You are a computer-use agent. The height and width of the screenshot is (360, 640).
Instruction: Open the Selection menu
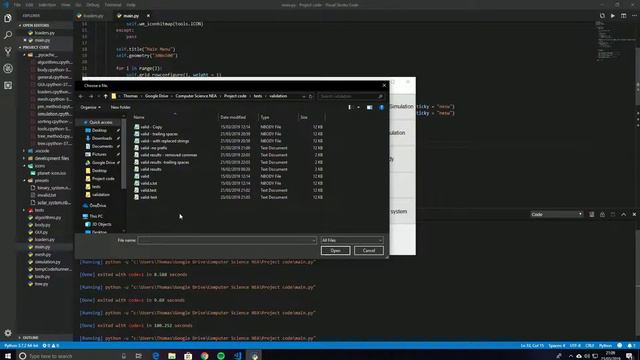(47, 5)
